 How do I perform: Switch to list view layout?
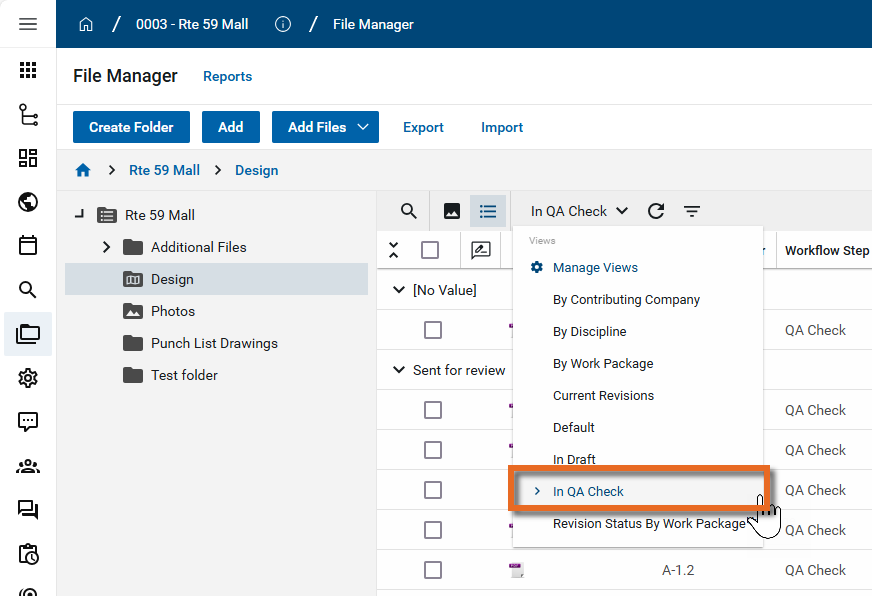point(488,211)
